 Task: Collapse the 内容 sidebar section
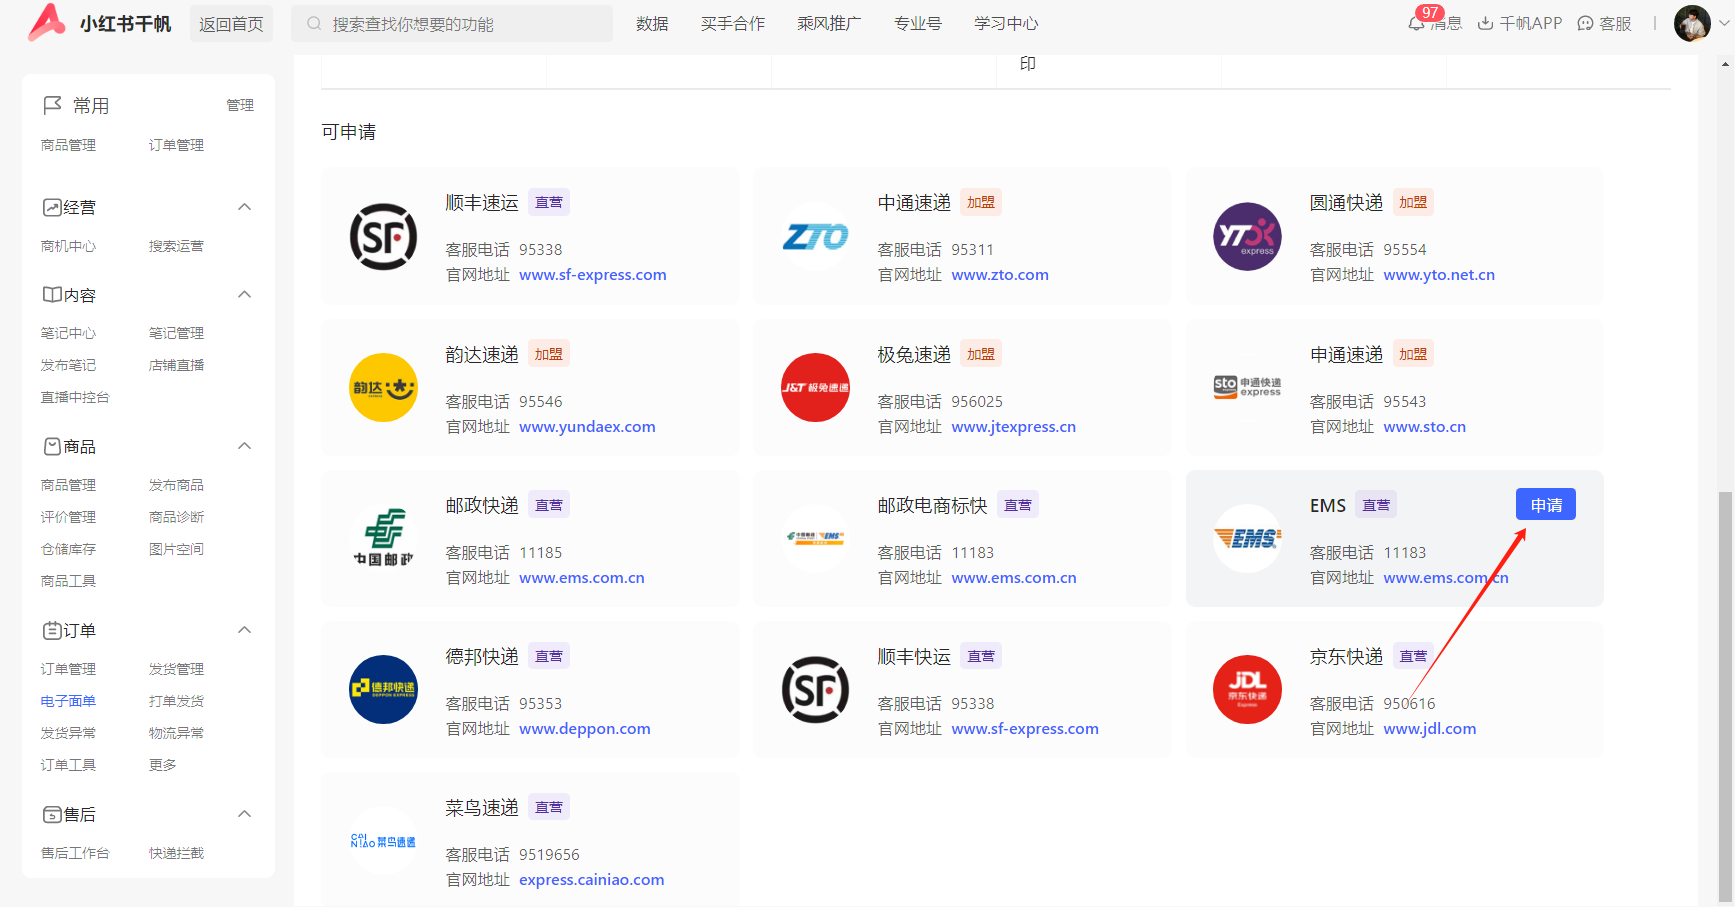(x=244, y=294)
